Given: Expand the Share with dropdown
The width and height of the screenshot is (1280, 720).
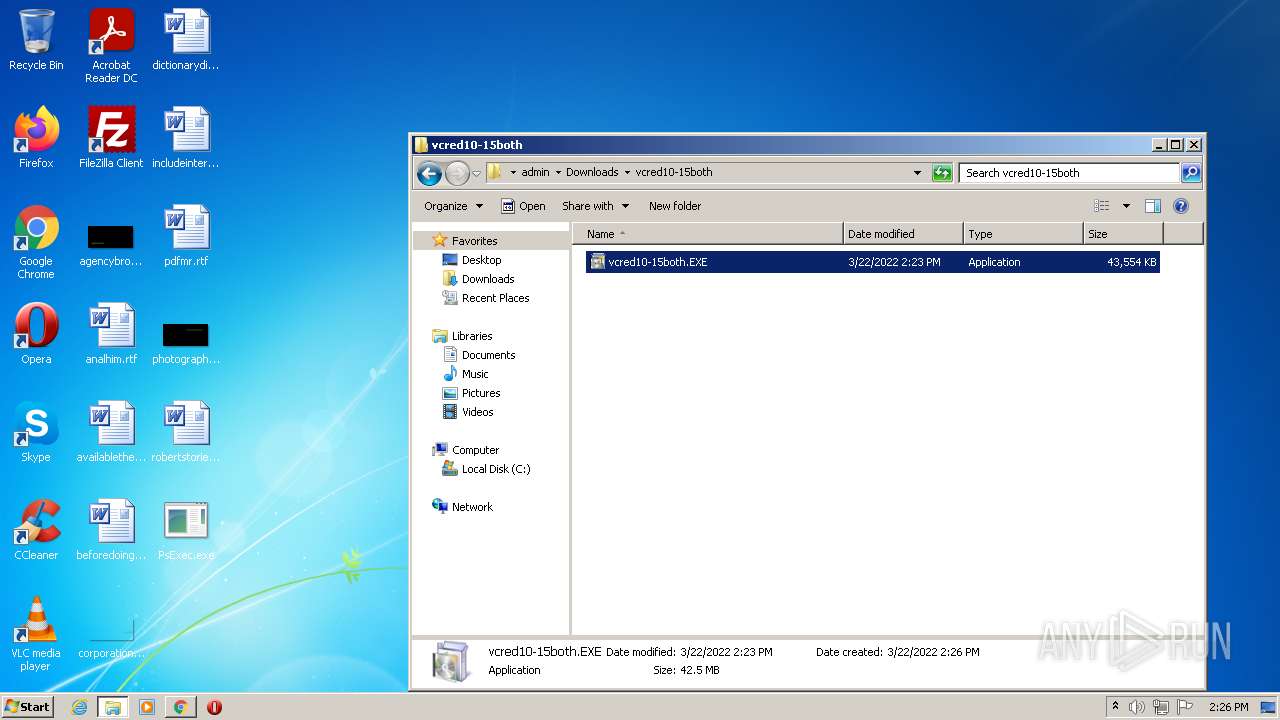Looking at the screenshot, I should (x=595, y=206).
